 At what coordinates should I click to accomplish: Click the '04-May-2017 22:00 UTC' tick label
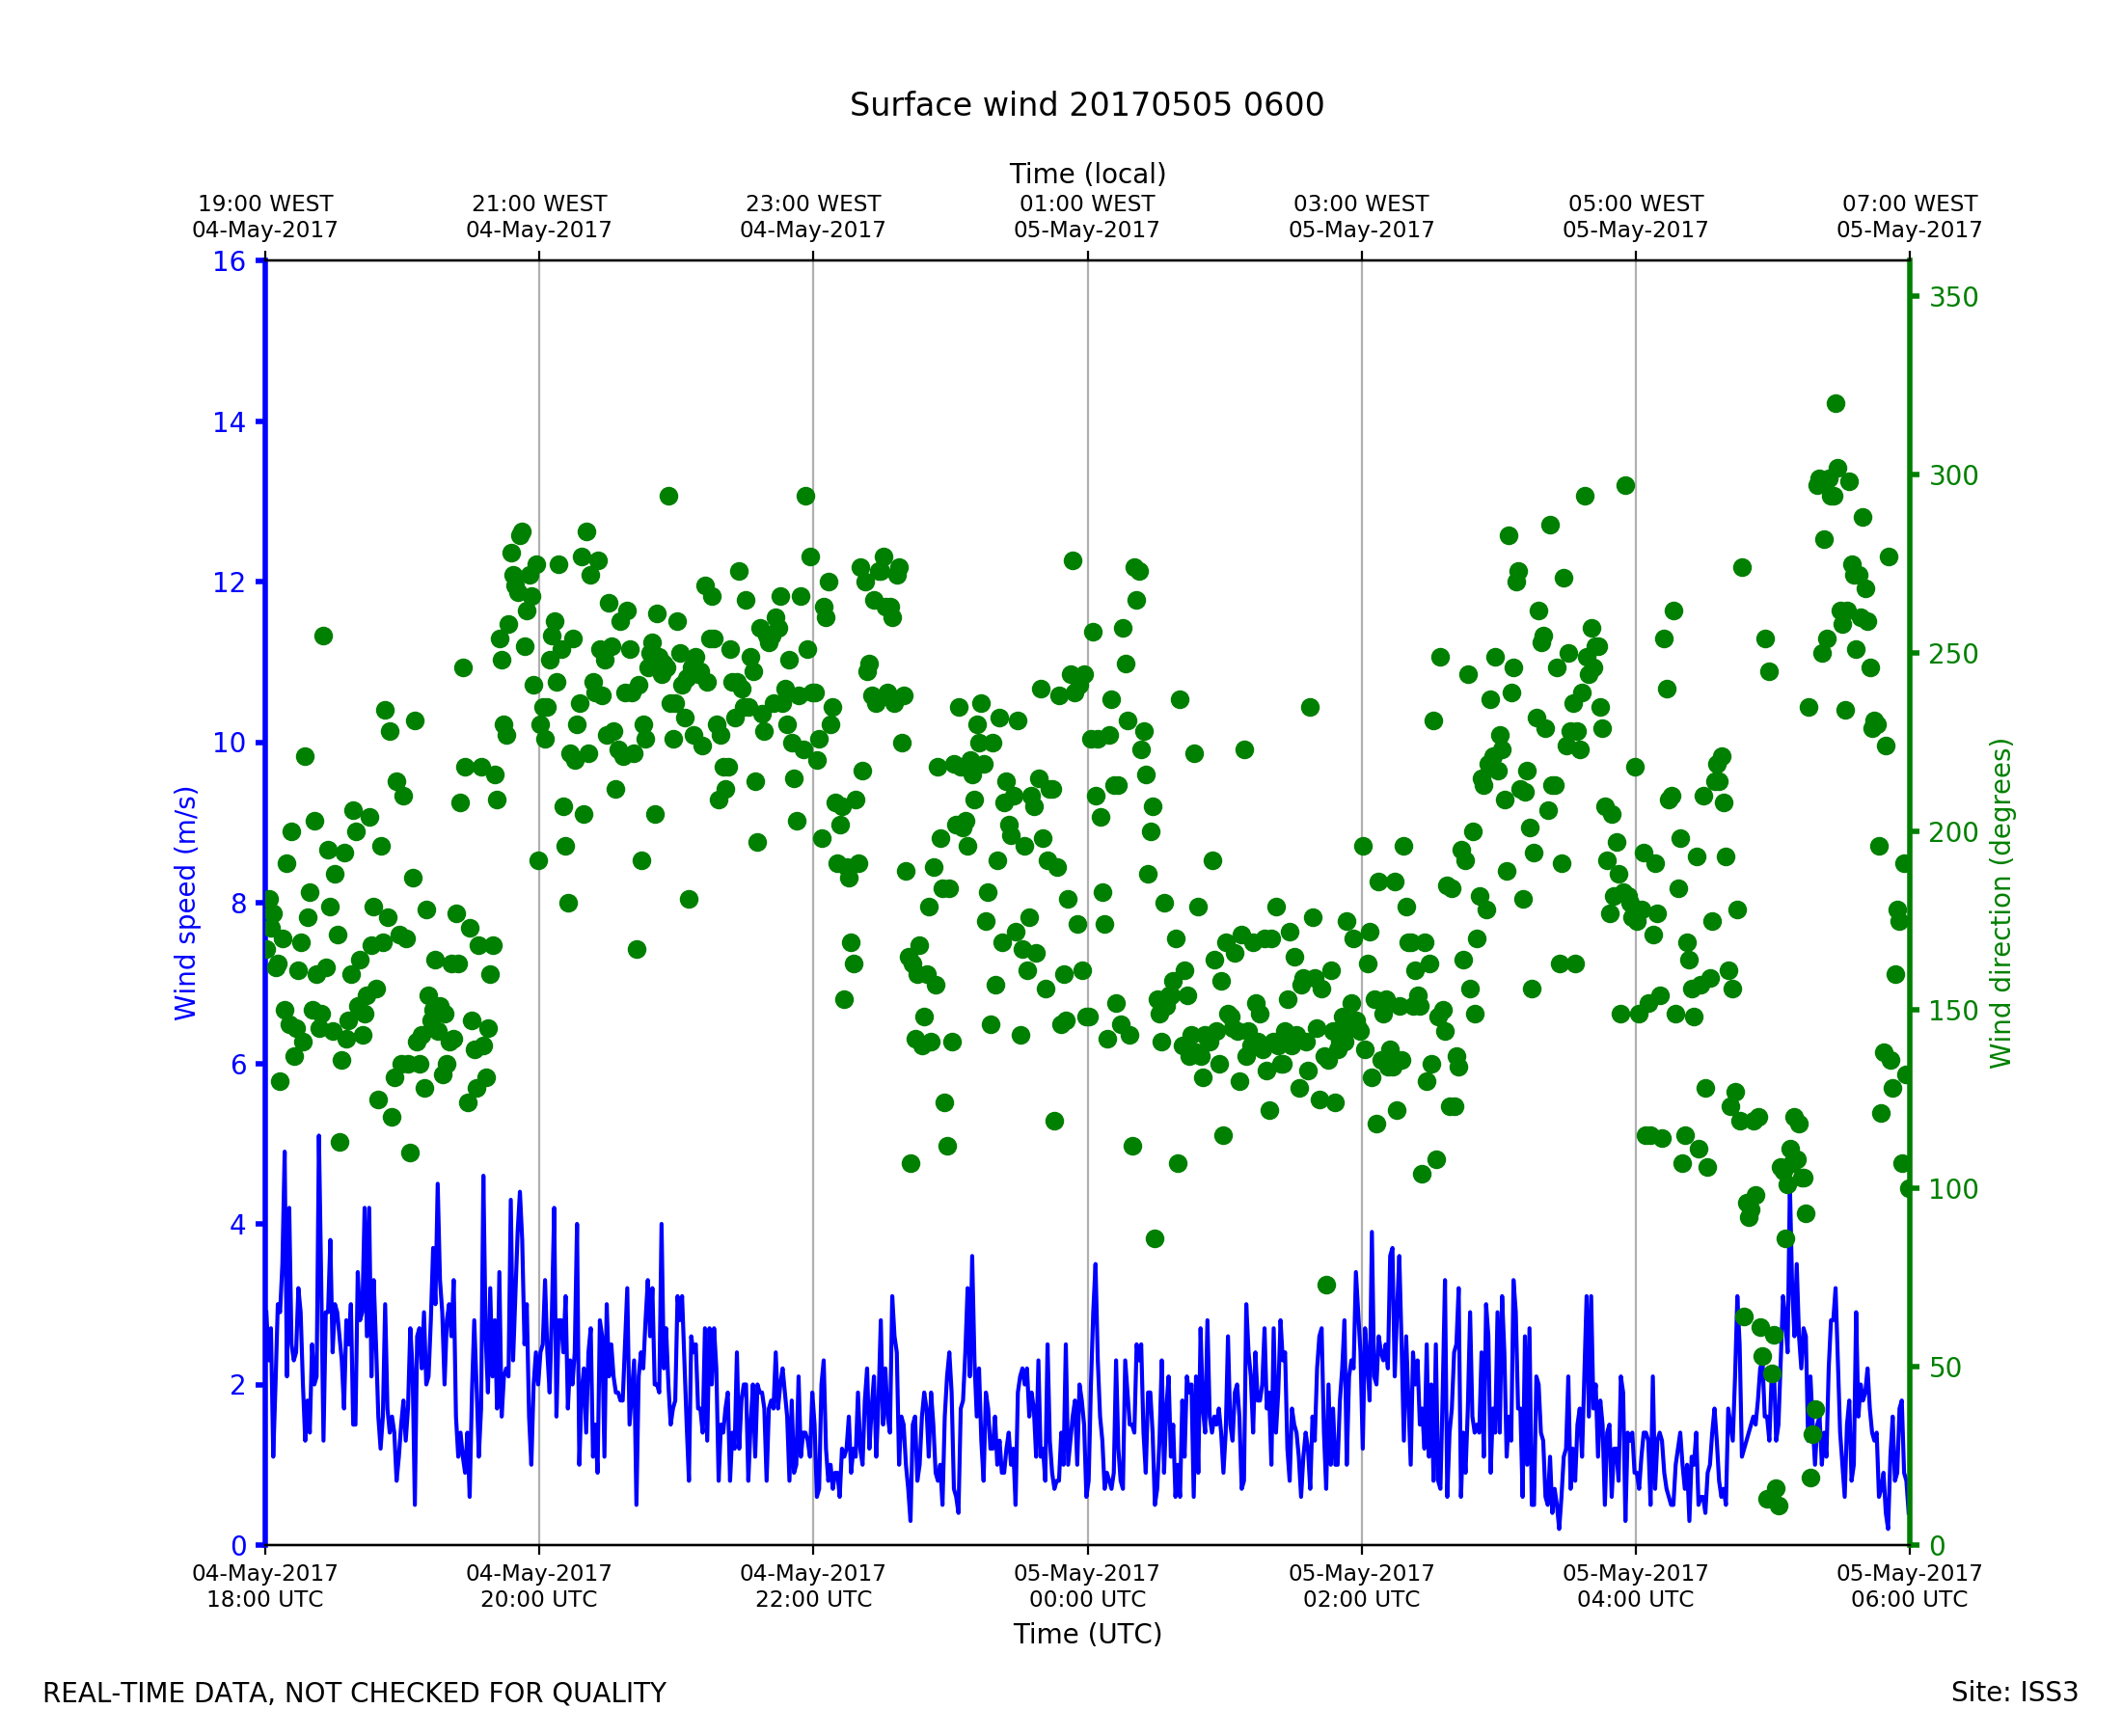(x=813, y=1586)
